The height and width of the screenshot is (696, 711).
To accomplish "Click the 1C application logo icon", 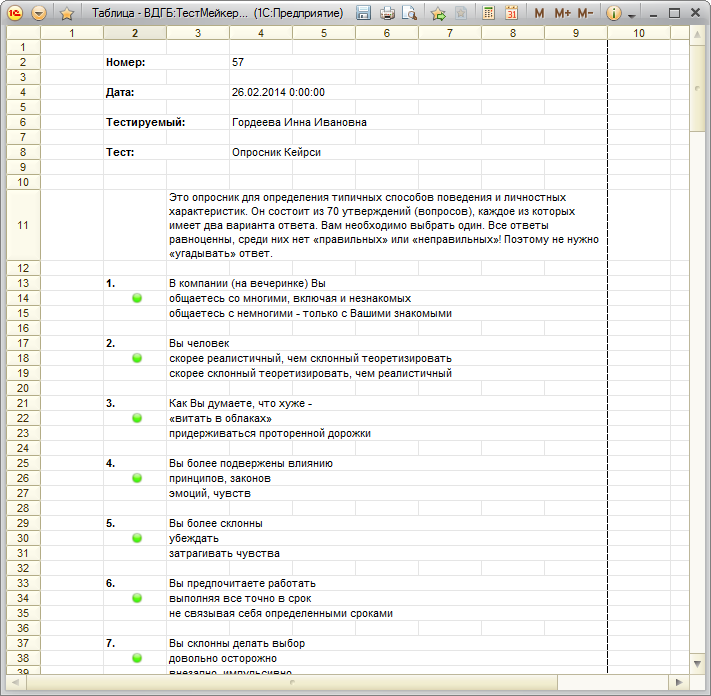I will pos(15,13).
